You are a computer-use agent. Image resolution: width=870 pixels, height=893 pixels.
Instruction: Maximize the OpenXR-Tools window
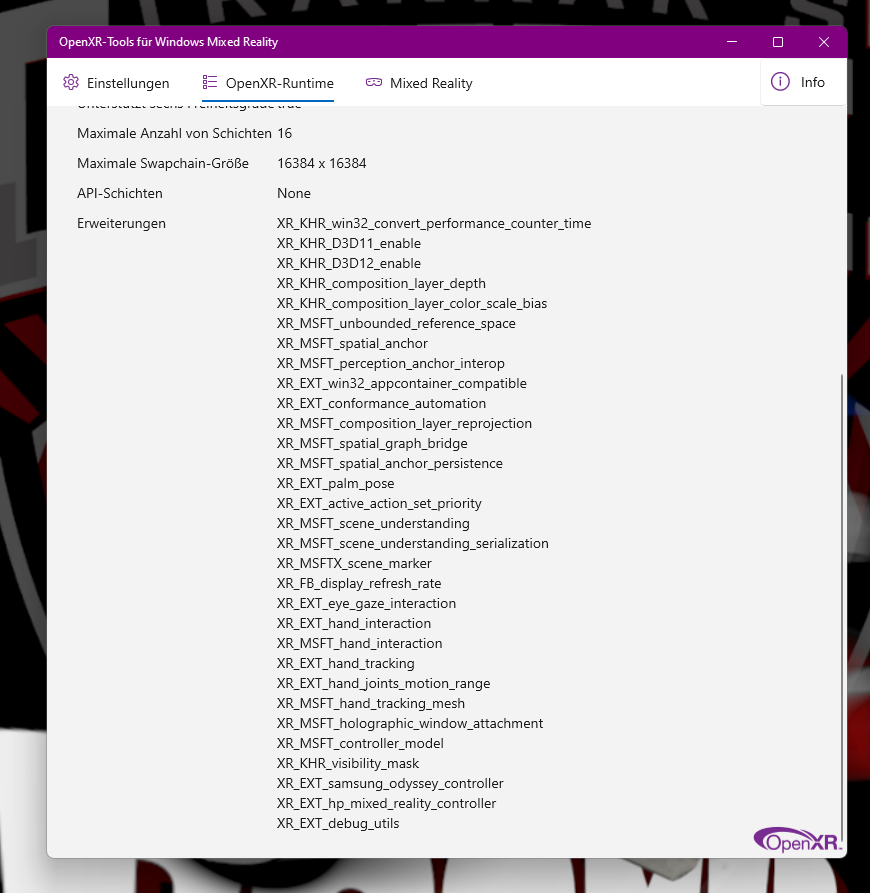click(x=778, y=42)
